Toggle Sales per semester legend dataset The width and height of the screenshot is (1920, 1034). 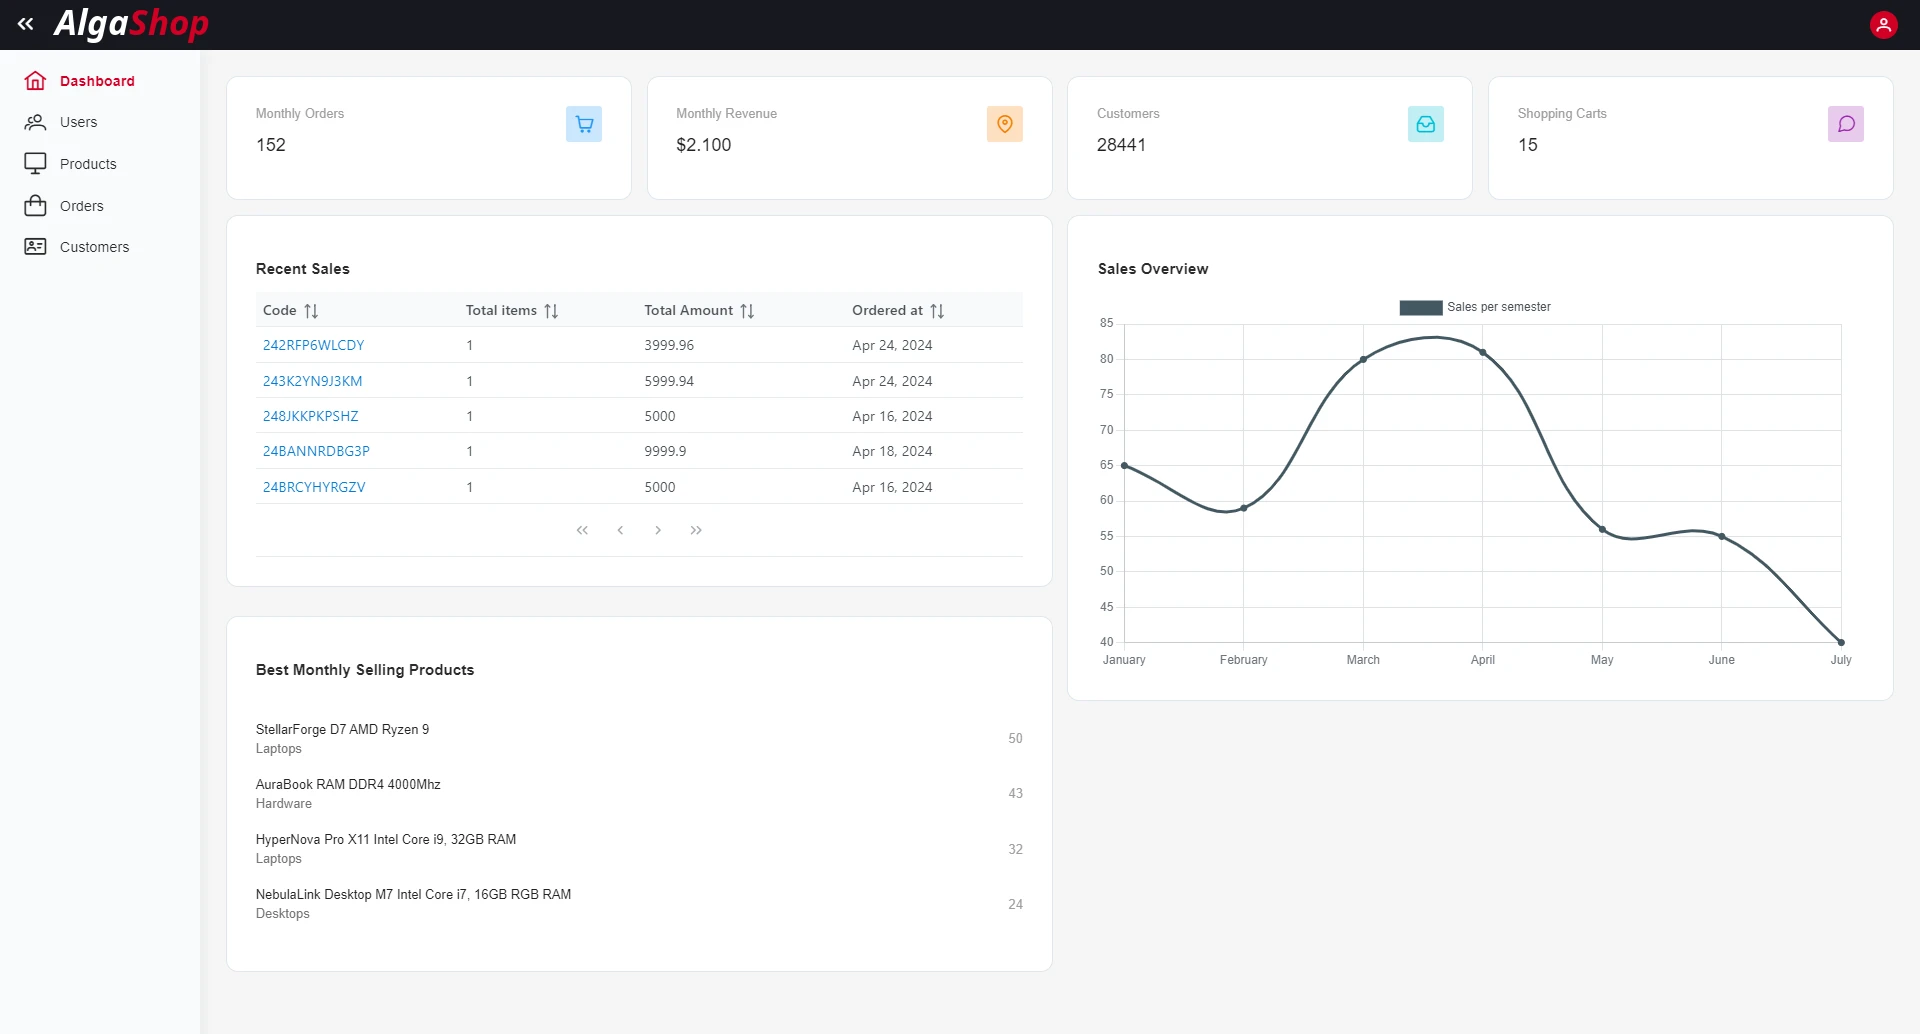point(1475,307)
